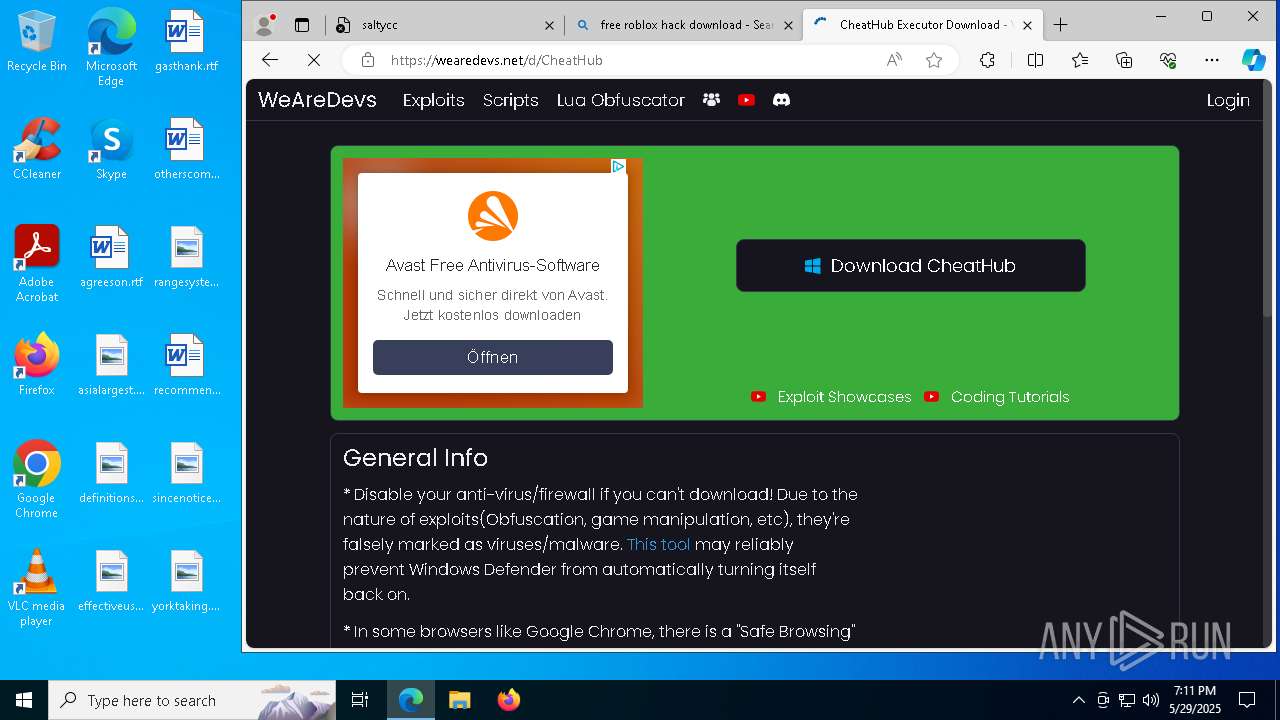
Task: Open Favorites list icon in toolbar
Action: coord(1080,60)
